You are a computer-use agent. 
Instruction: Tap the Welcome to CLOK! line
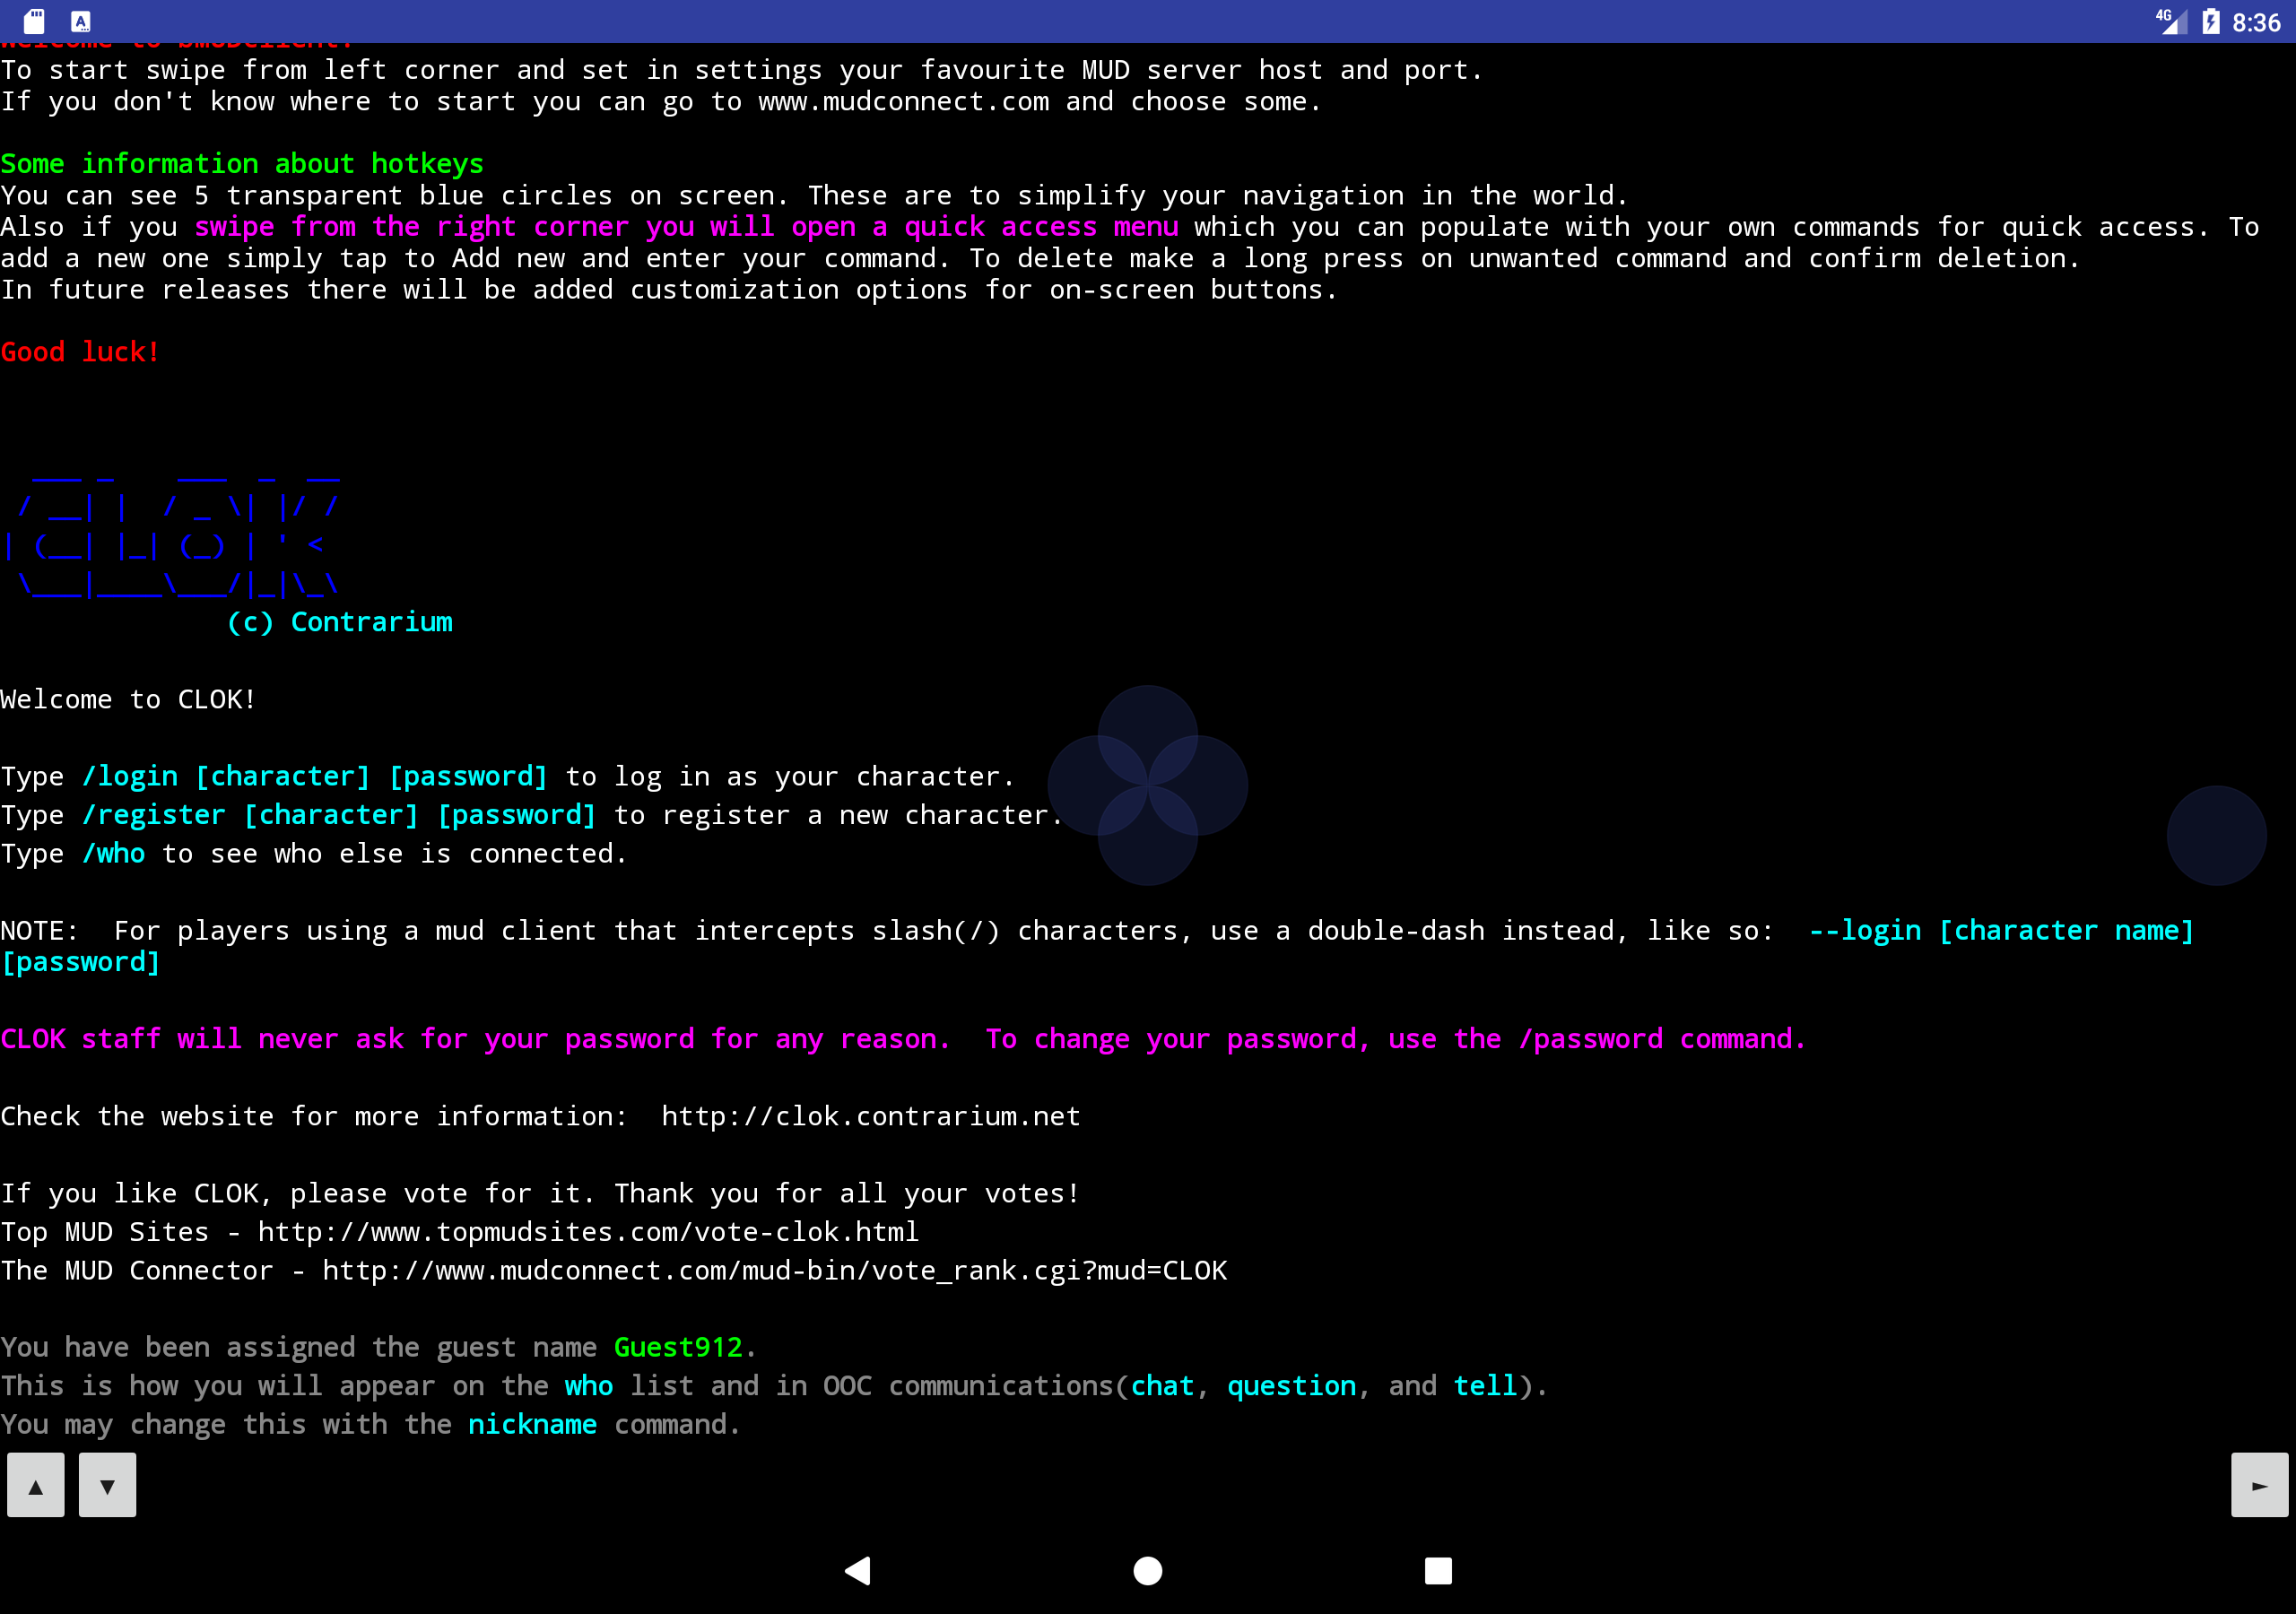pos(129,700)
